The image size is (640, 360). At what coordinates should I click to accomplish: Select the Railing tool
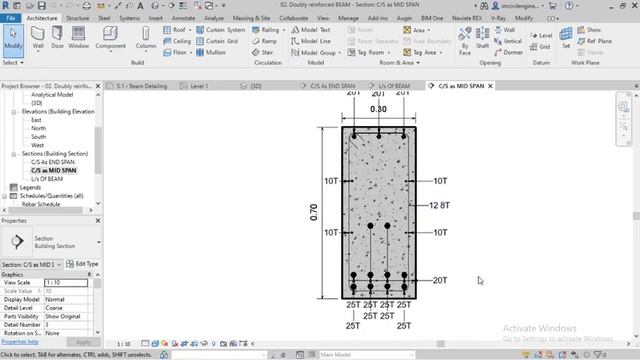pos(268,30)
